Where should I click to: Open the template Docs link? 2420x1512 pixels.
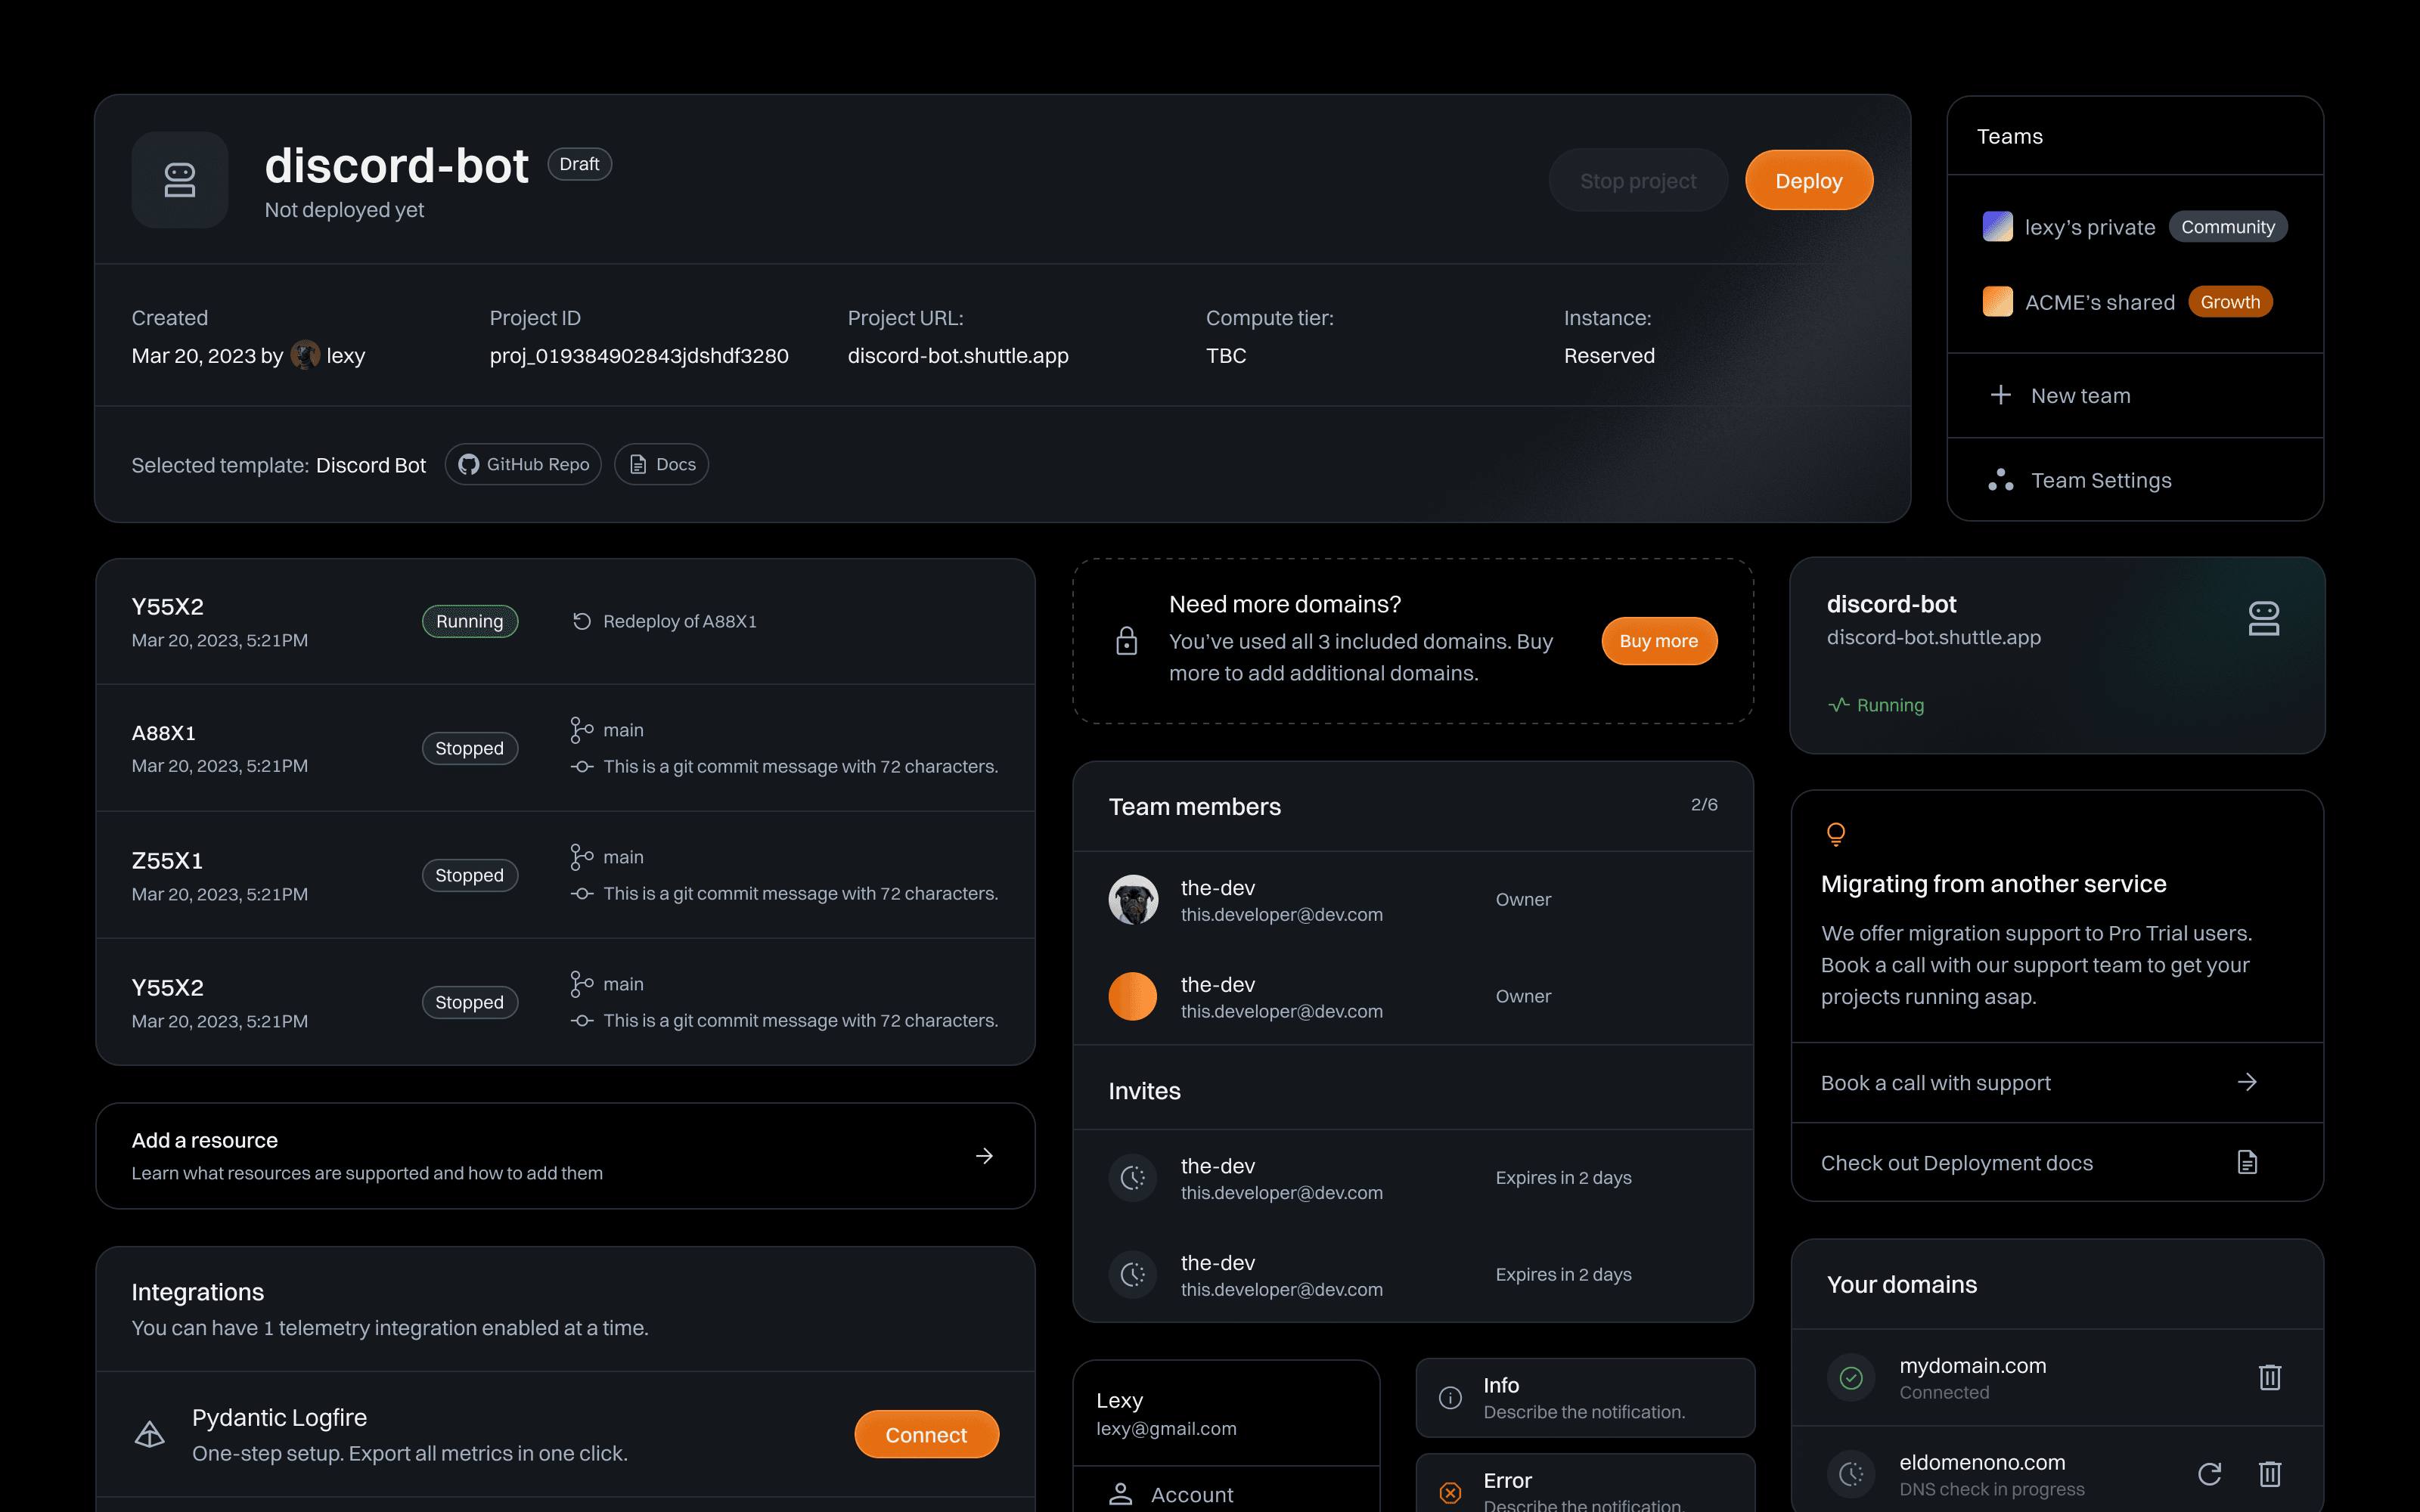(x=661, y=464)
